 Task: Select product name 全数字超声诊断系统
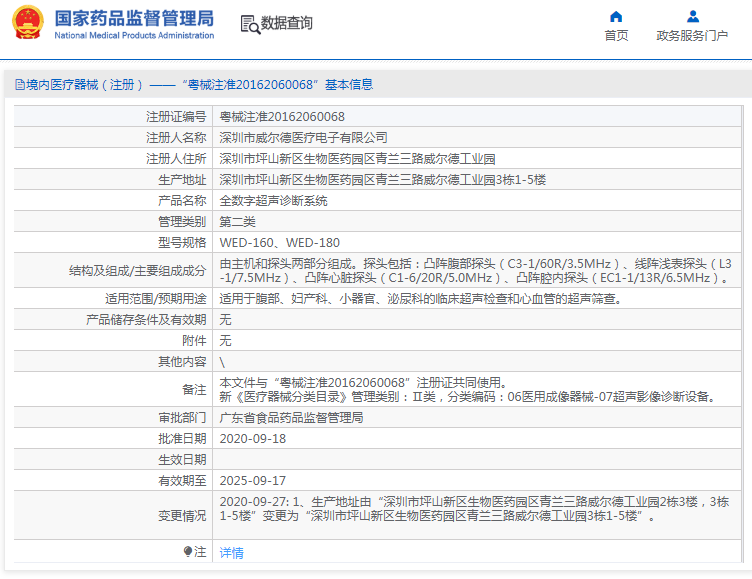click(x=273, y=201)
